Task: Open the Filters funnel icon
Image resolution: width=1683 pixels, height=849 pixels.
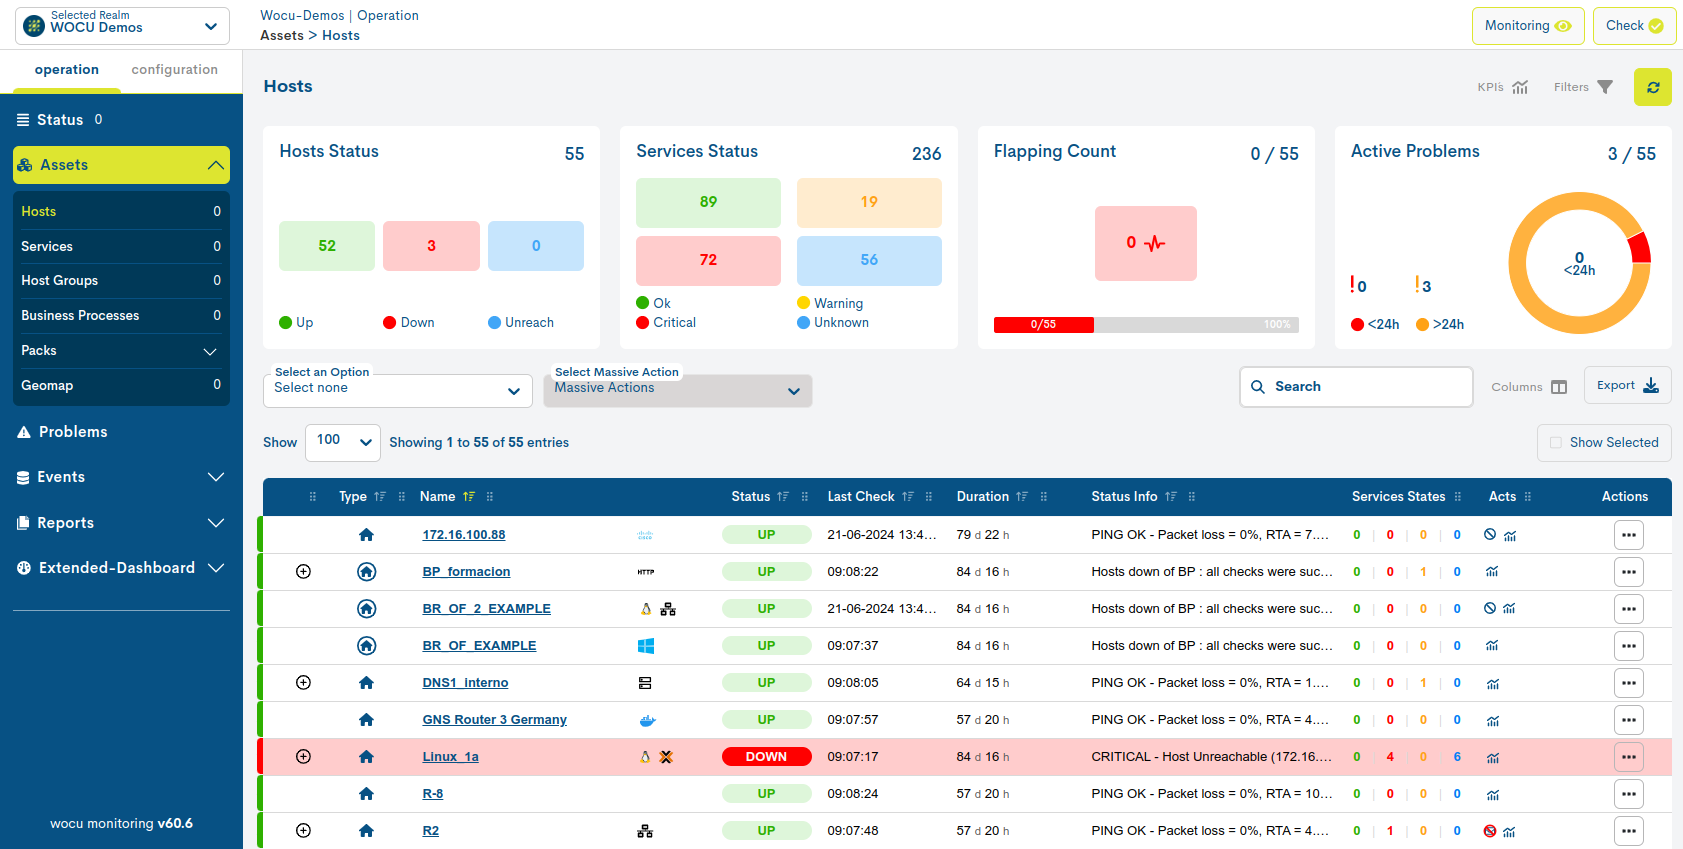Action: (1605, 87)
